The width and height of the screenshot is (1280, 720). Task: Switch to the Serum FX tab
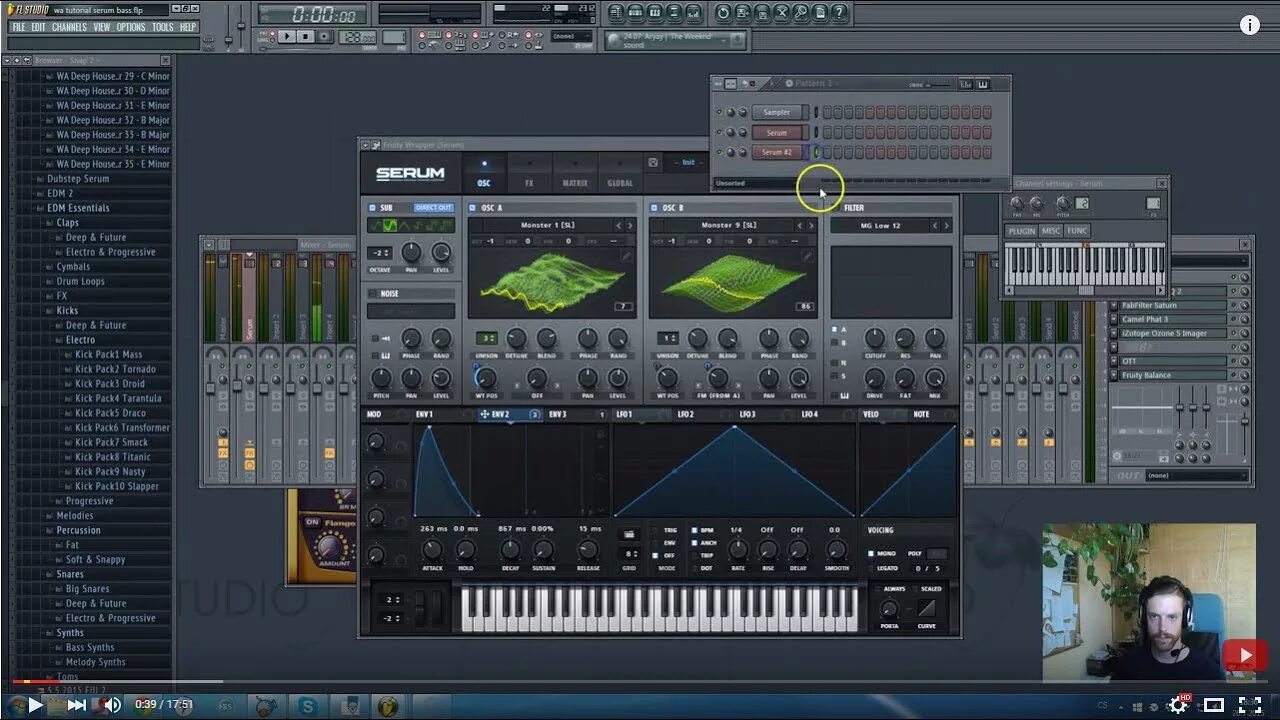coord(529,173)
